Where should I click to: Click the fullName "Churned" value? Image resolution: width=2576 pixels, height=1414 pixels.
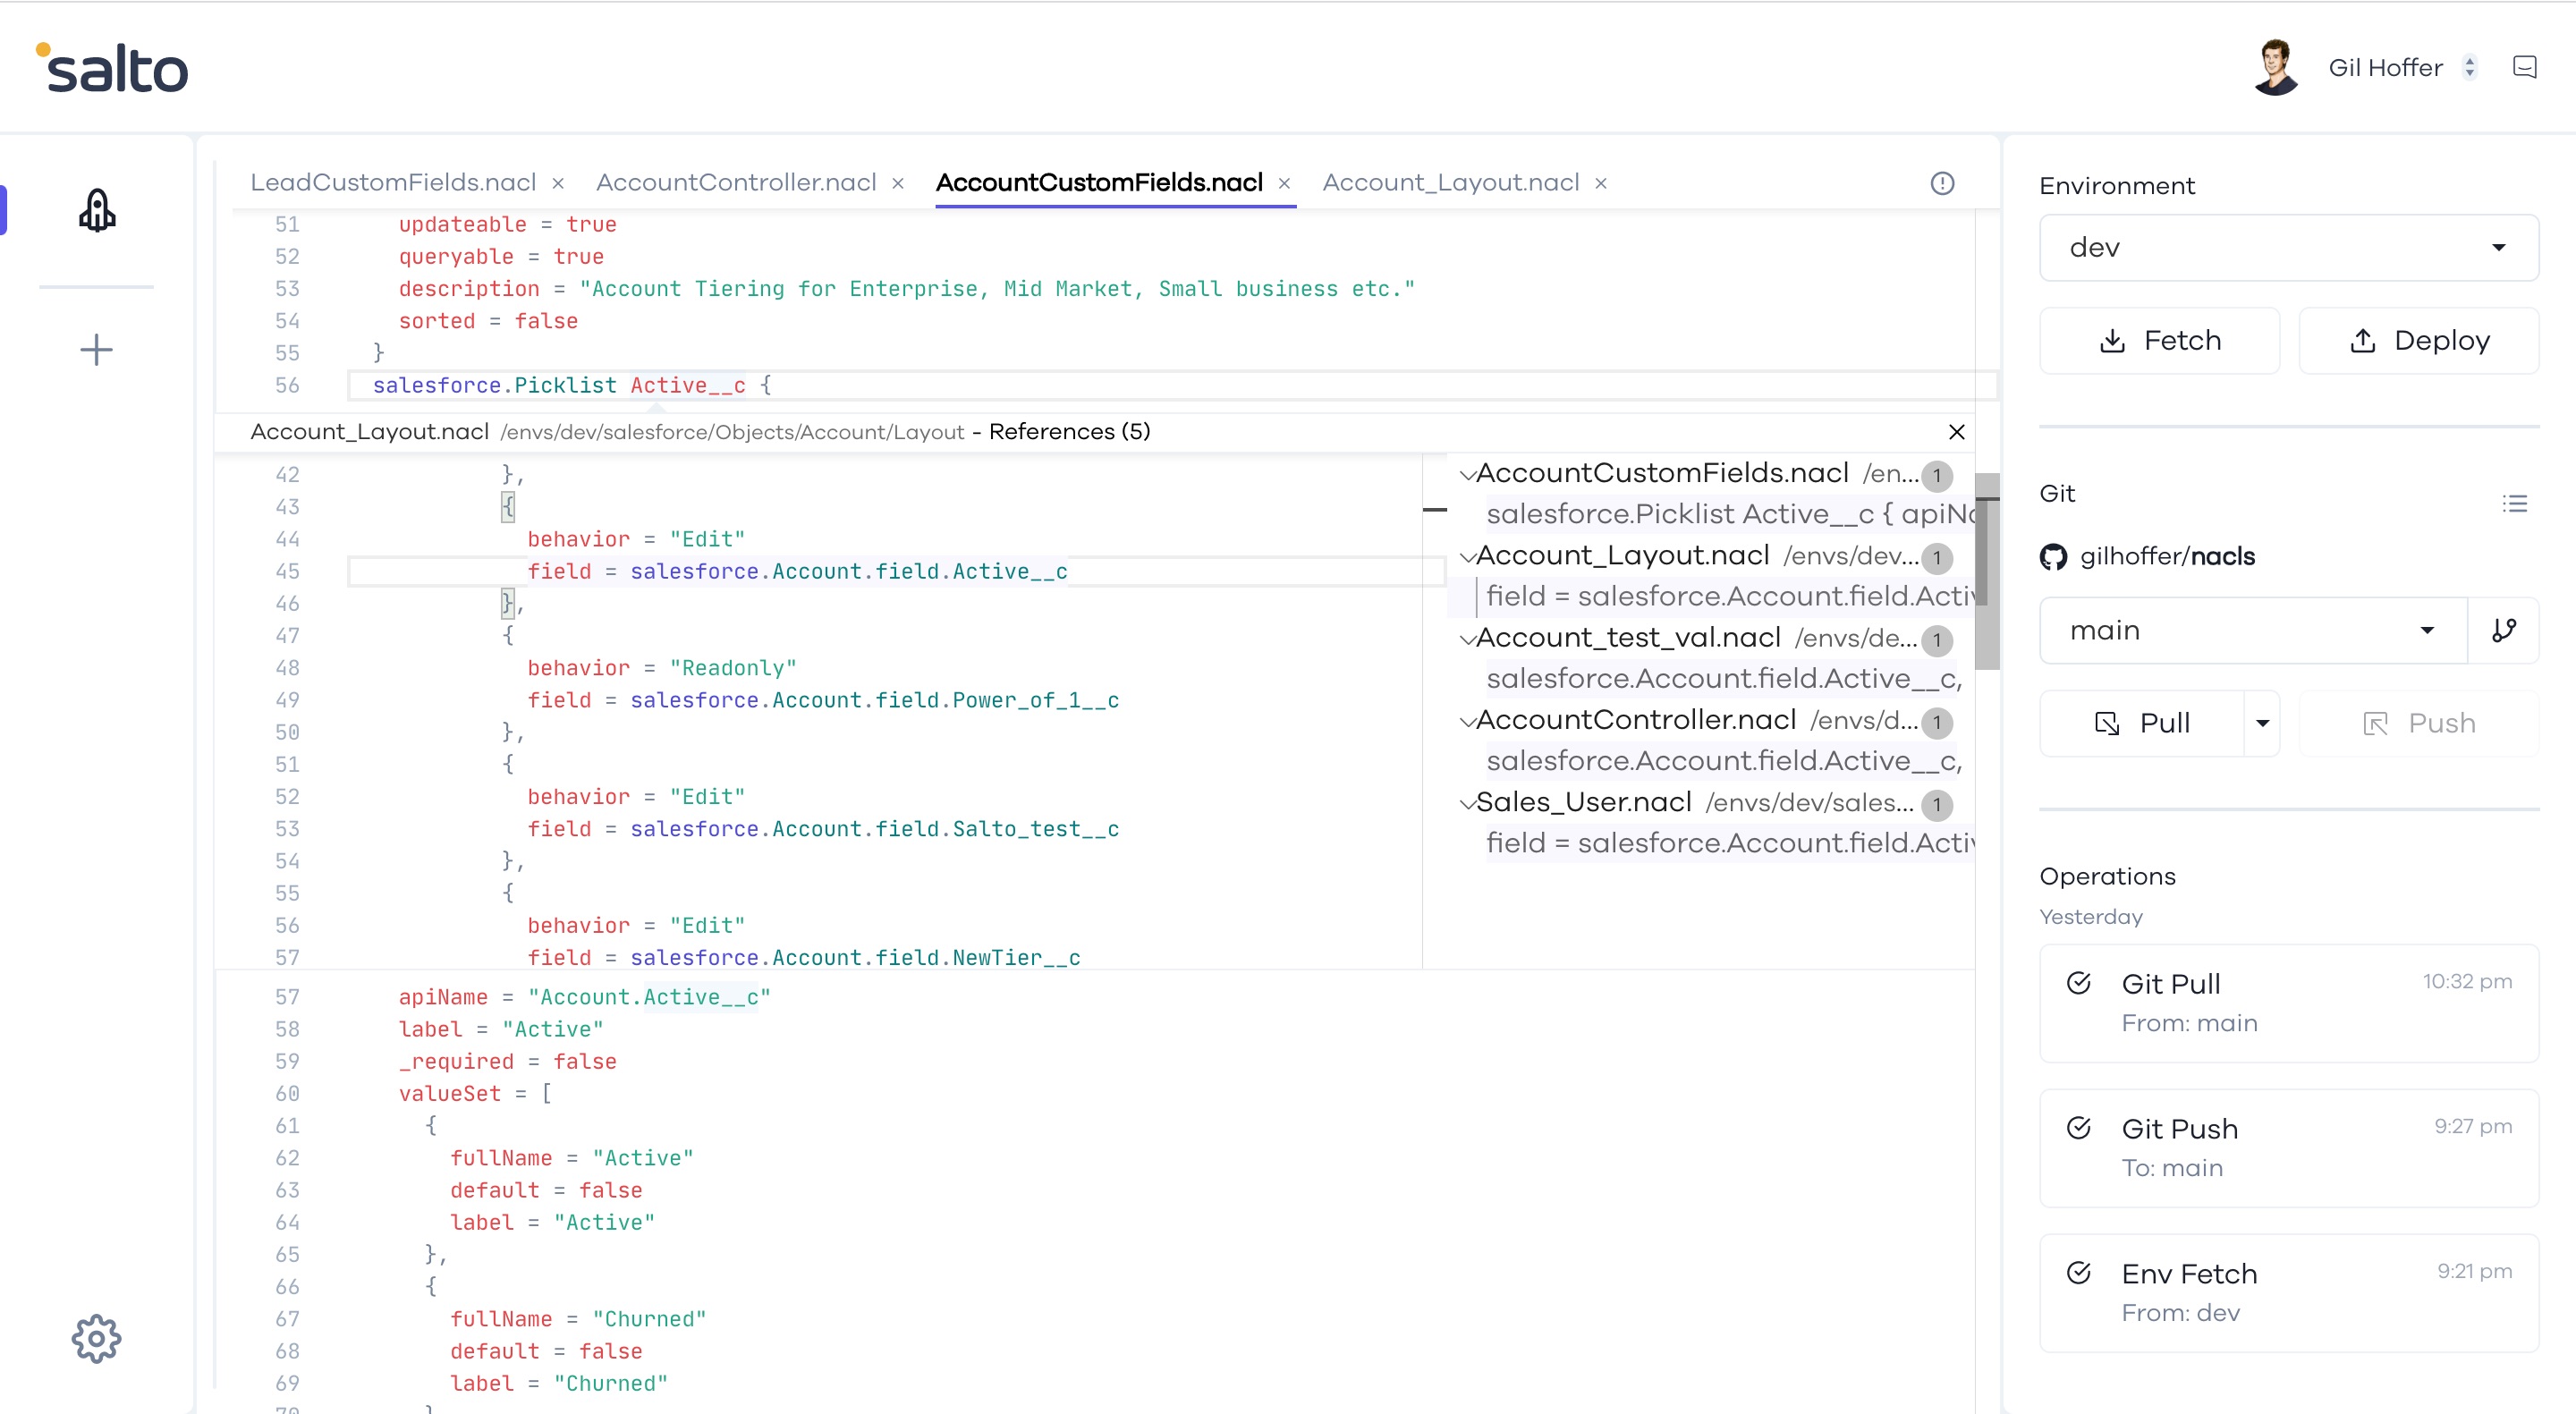649,1319
